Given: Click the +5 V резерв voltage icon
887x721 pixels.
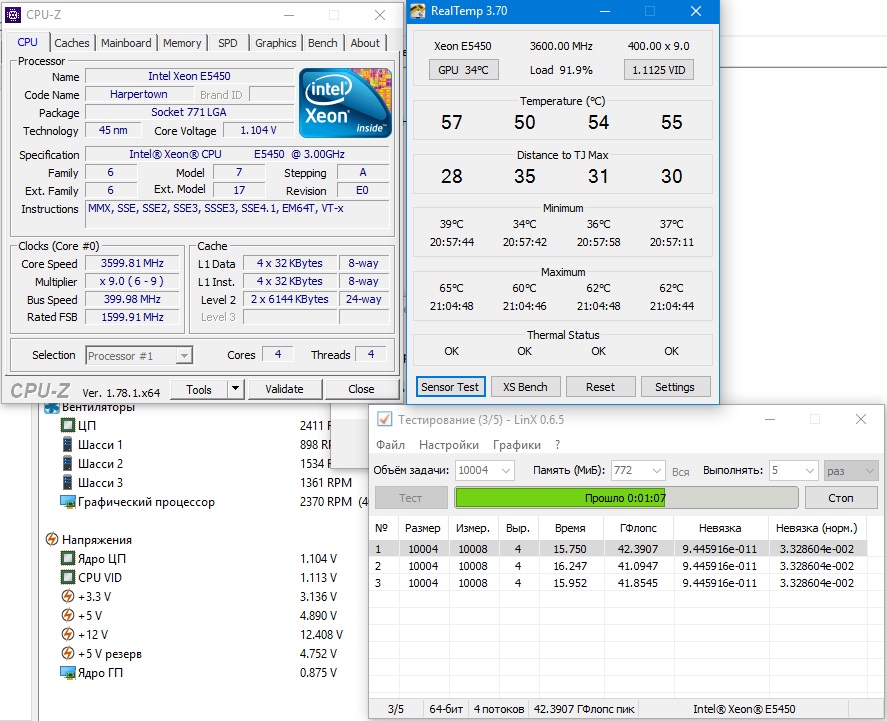Looking at the screenshot, I should pyautogui.click(x=67, y=653).
